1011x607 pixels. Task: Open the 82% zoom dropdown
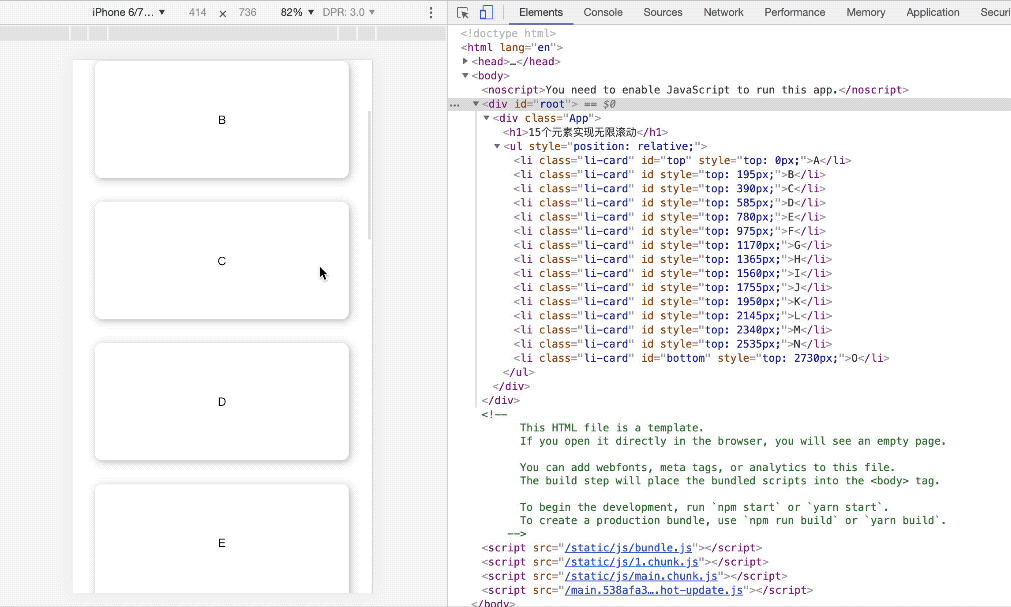297,12
